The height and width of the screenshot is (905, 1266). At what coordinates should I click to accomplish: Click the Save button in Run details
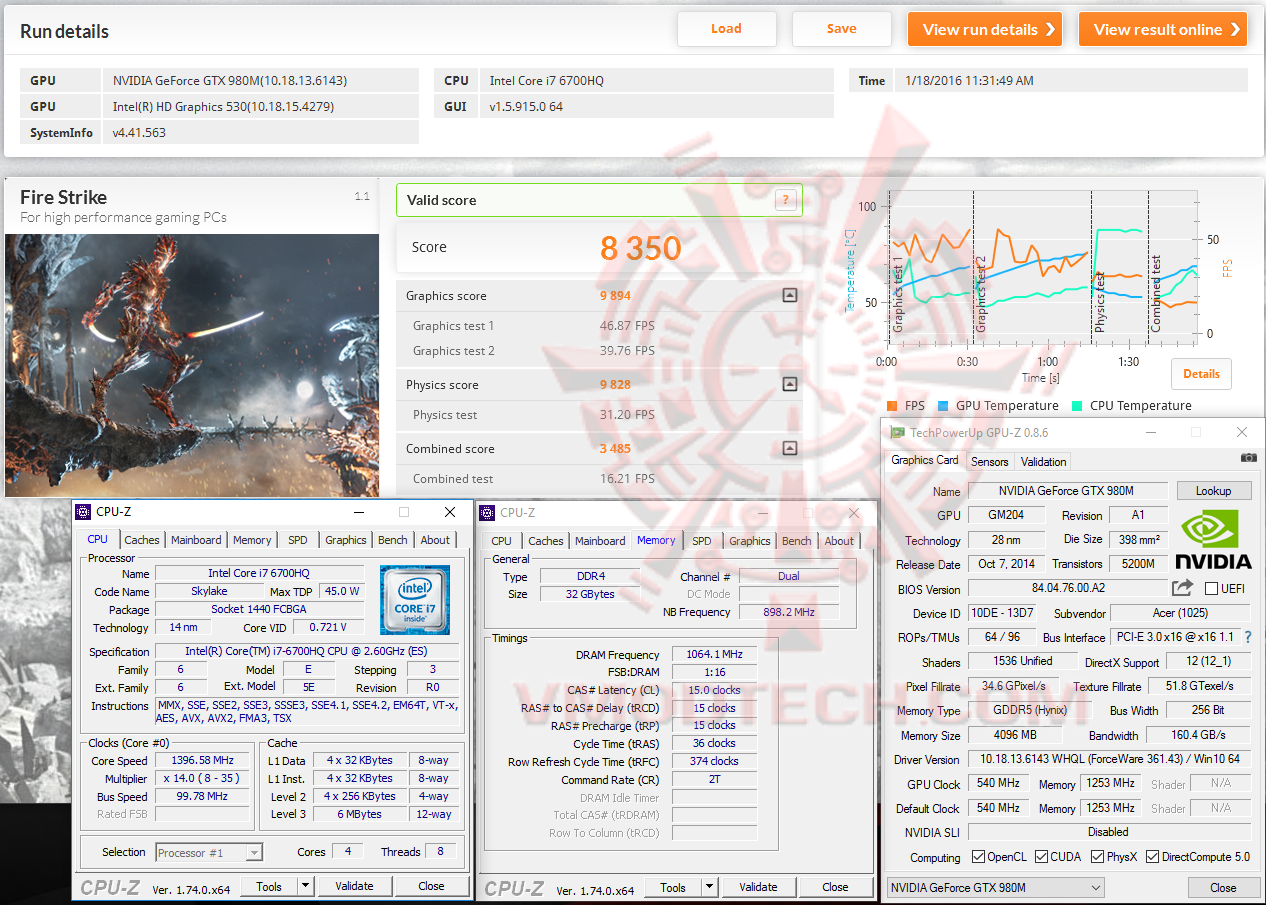841,29
